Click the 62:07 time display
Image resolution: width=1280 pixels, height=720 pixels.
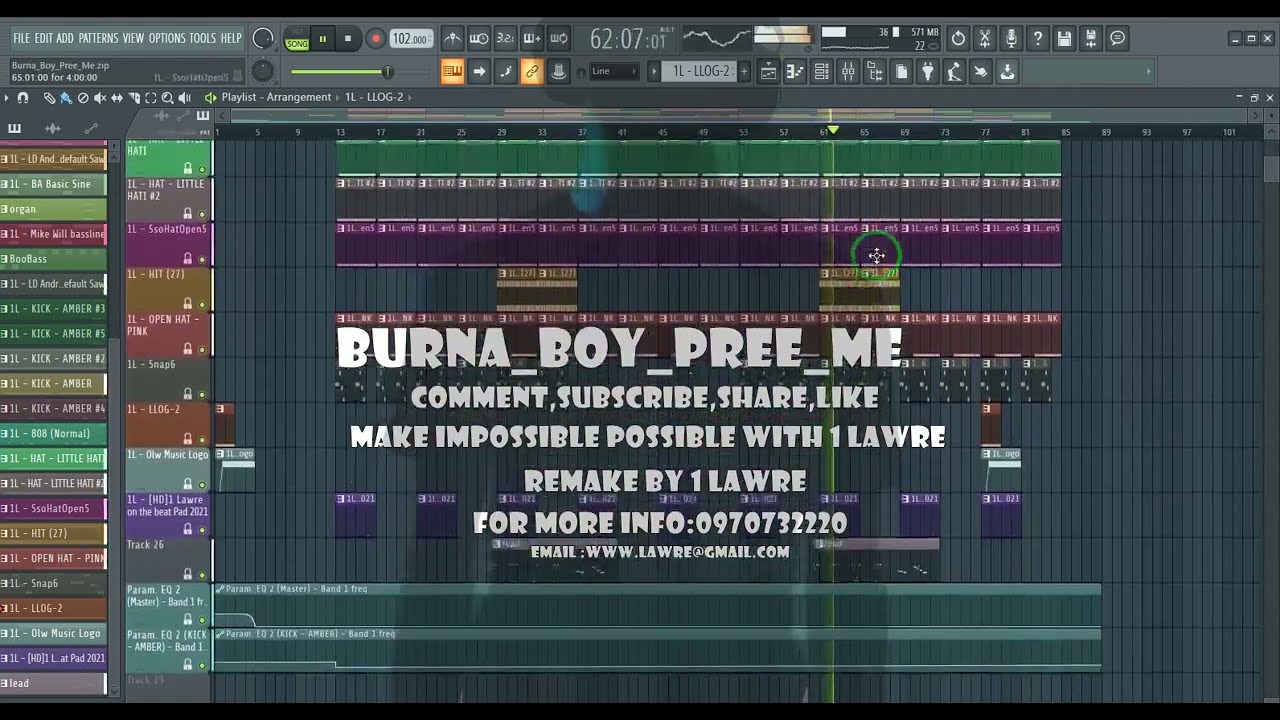tap(629, 39)
